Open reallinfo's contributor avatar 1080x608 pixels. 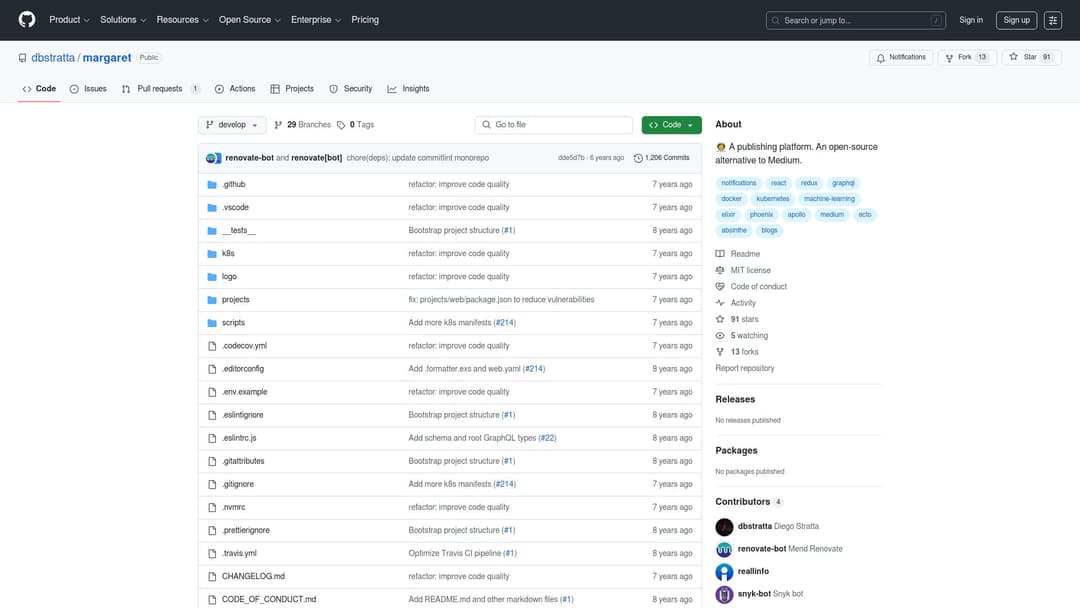coord(724,572)
